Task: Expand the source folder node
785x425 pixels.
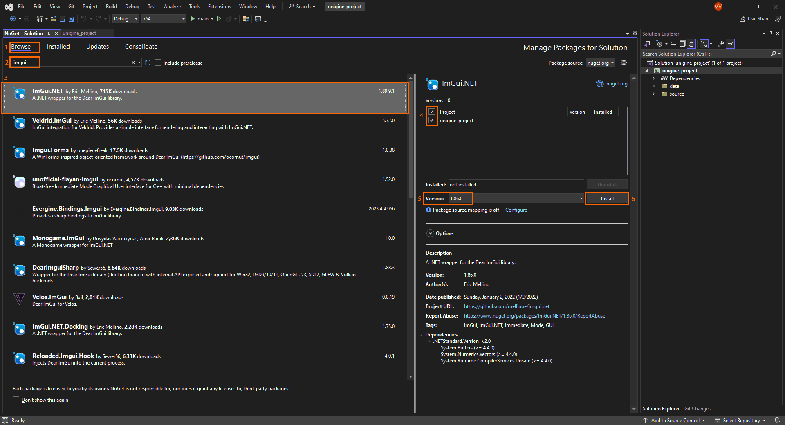Action: point(654,94)
